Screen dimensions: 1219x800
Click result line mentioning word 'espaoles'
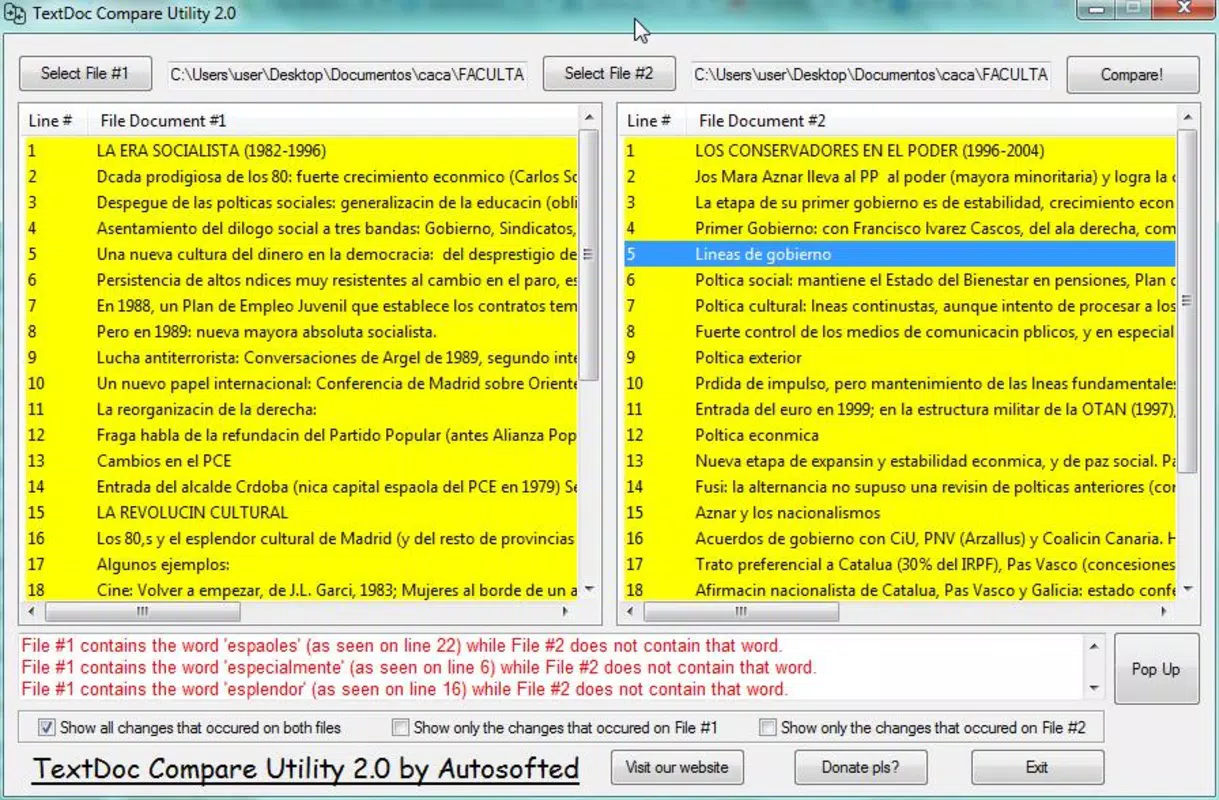tap(401, 646)
